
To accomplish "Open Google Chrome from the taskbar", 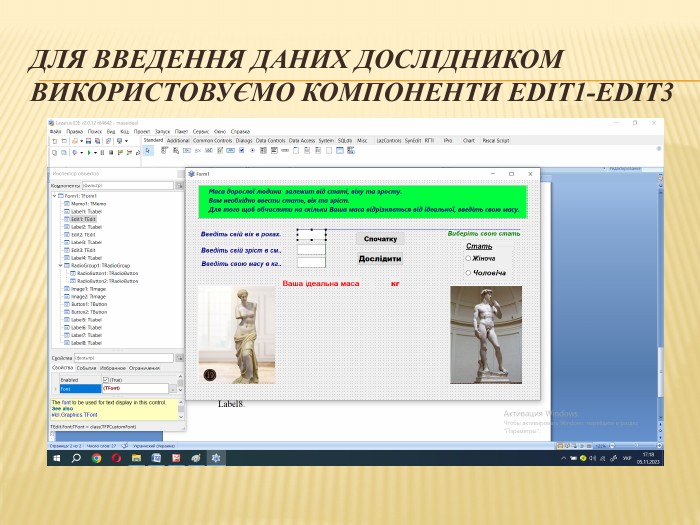I will pos(96,458).
